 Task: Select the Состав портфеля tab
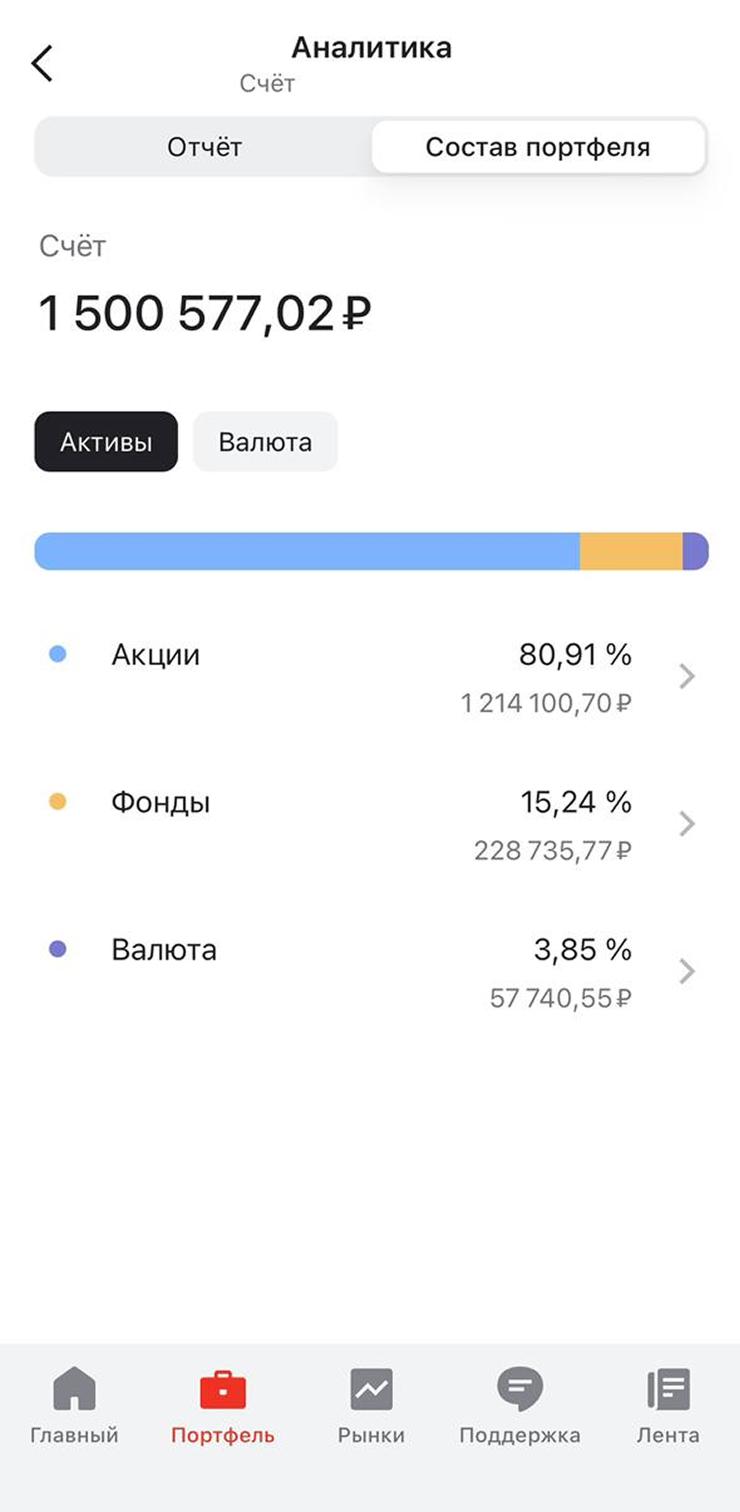538,148
